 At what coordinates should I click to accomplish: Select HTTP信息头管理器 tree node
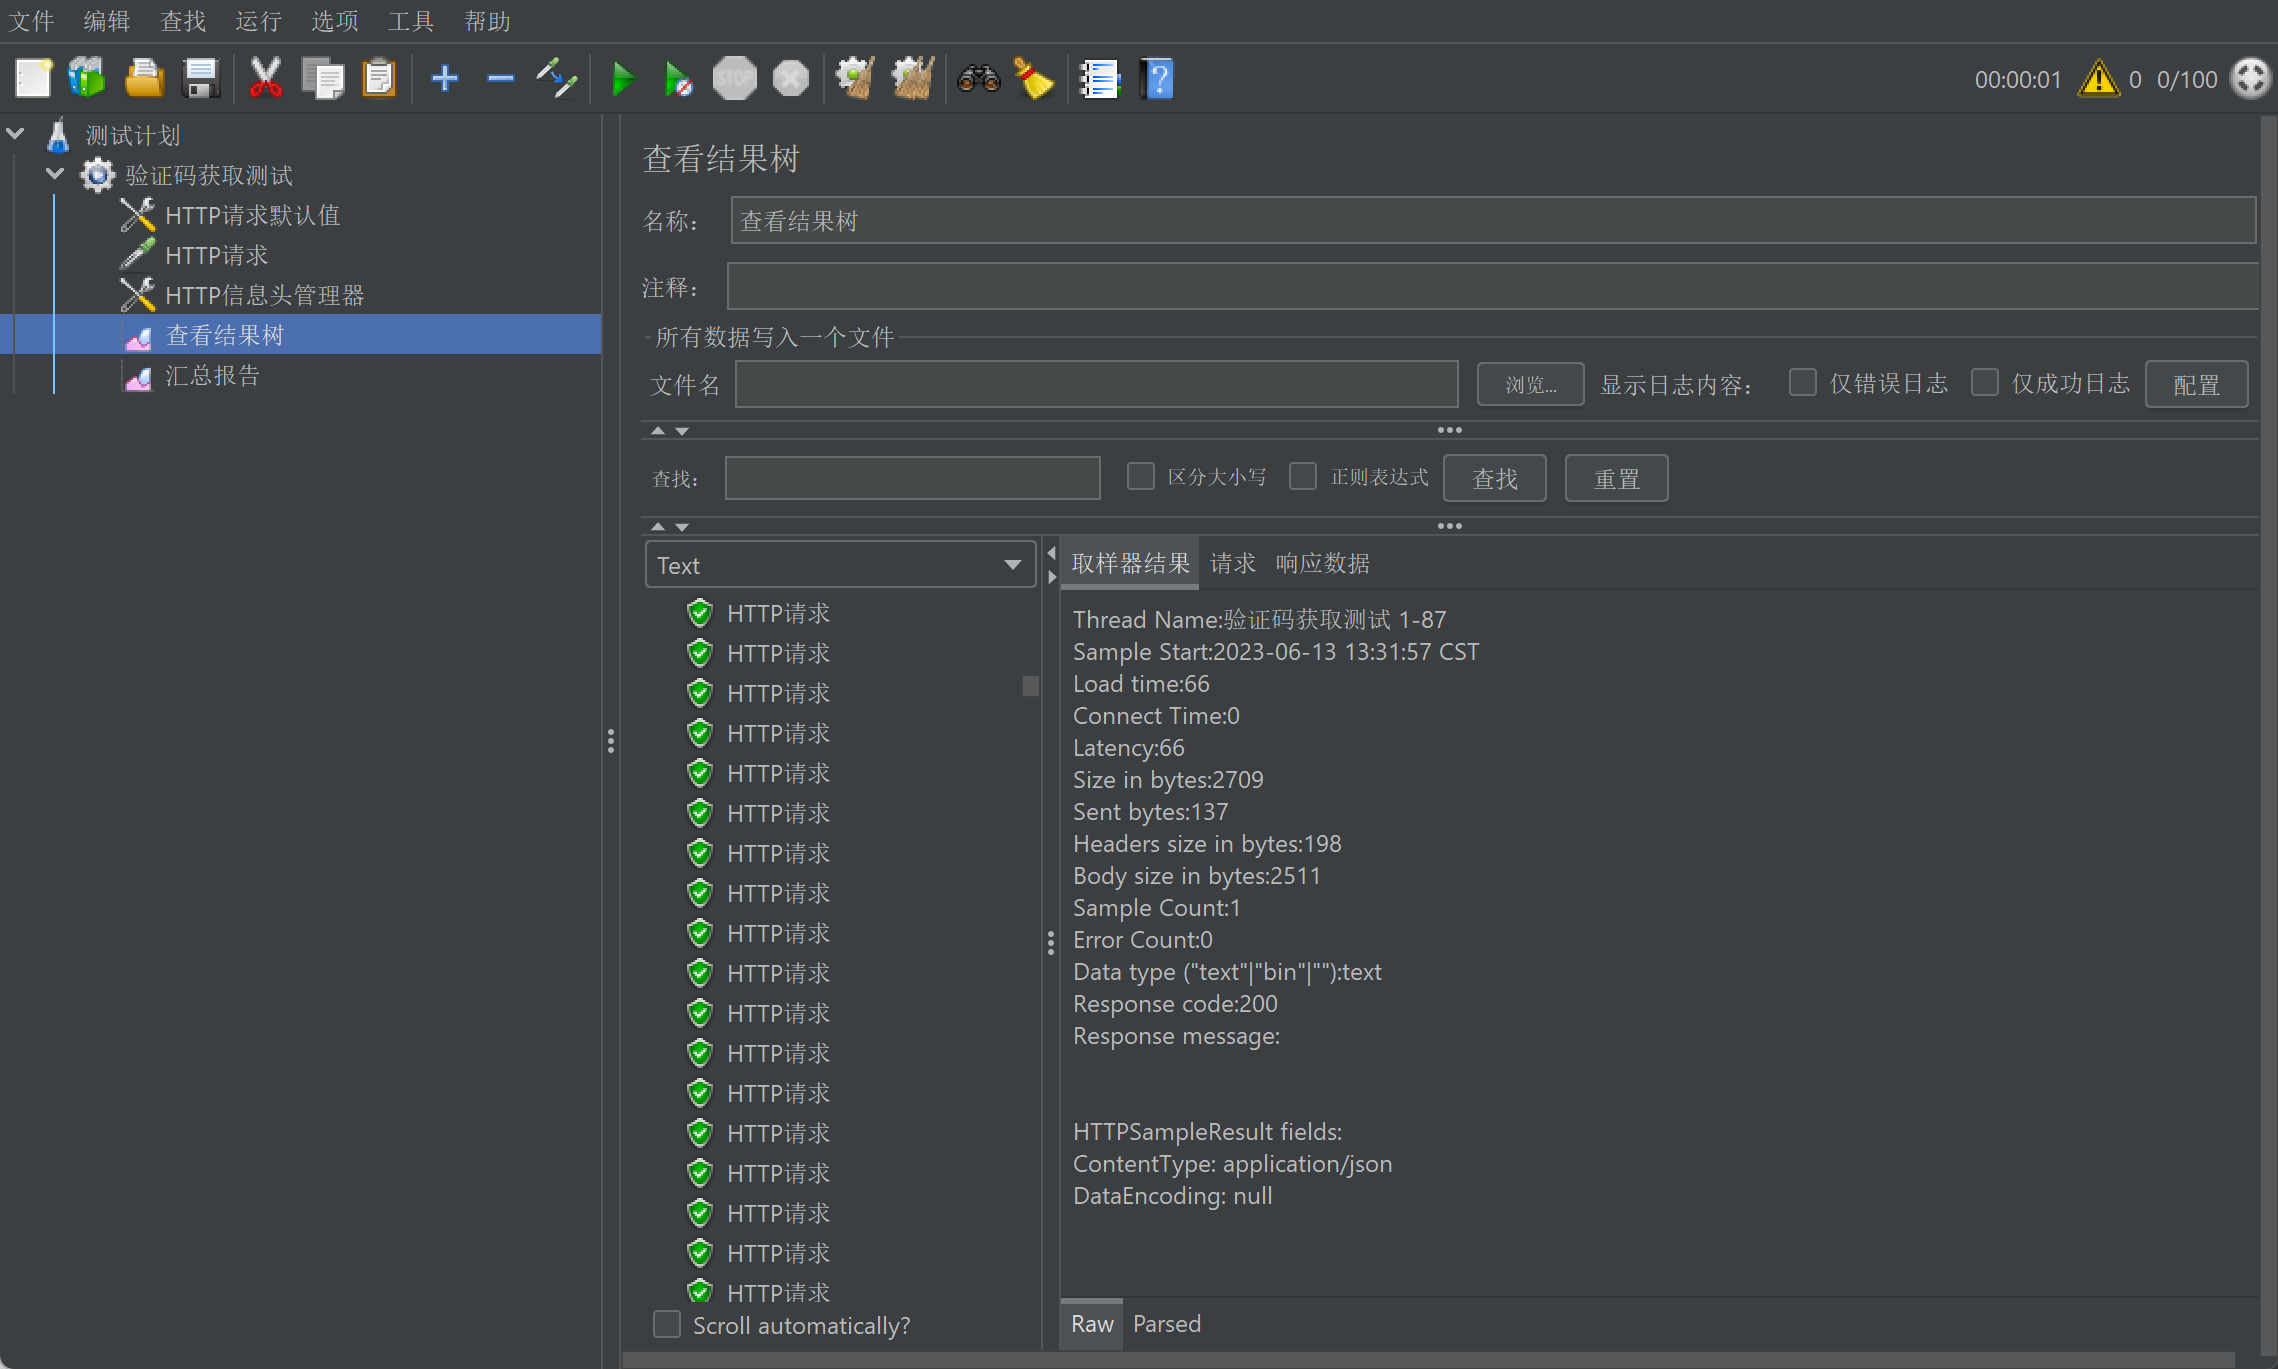pyautogui.click(x=264, y=295)
